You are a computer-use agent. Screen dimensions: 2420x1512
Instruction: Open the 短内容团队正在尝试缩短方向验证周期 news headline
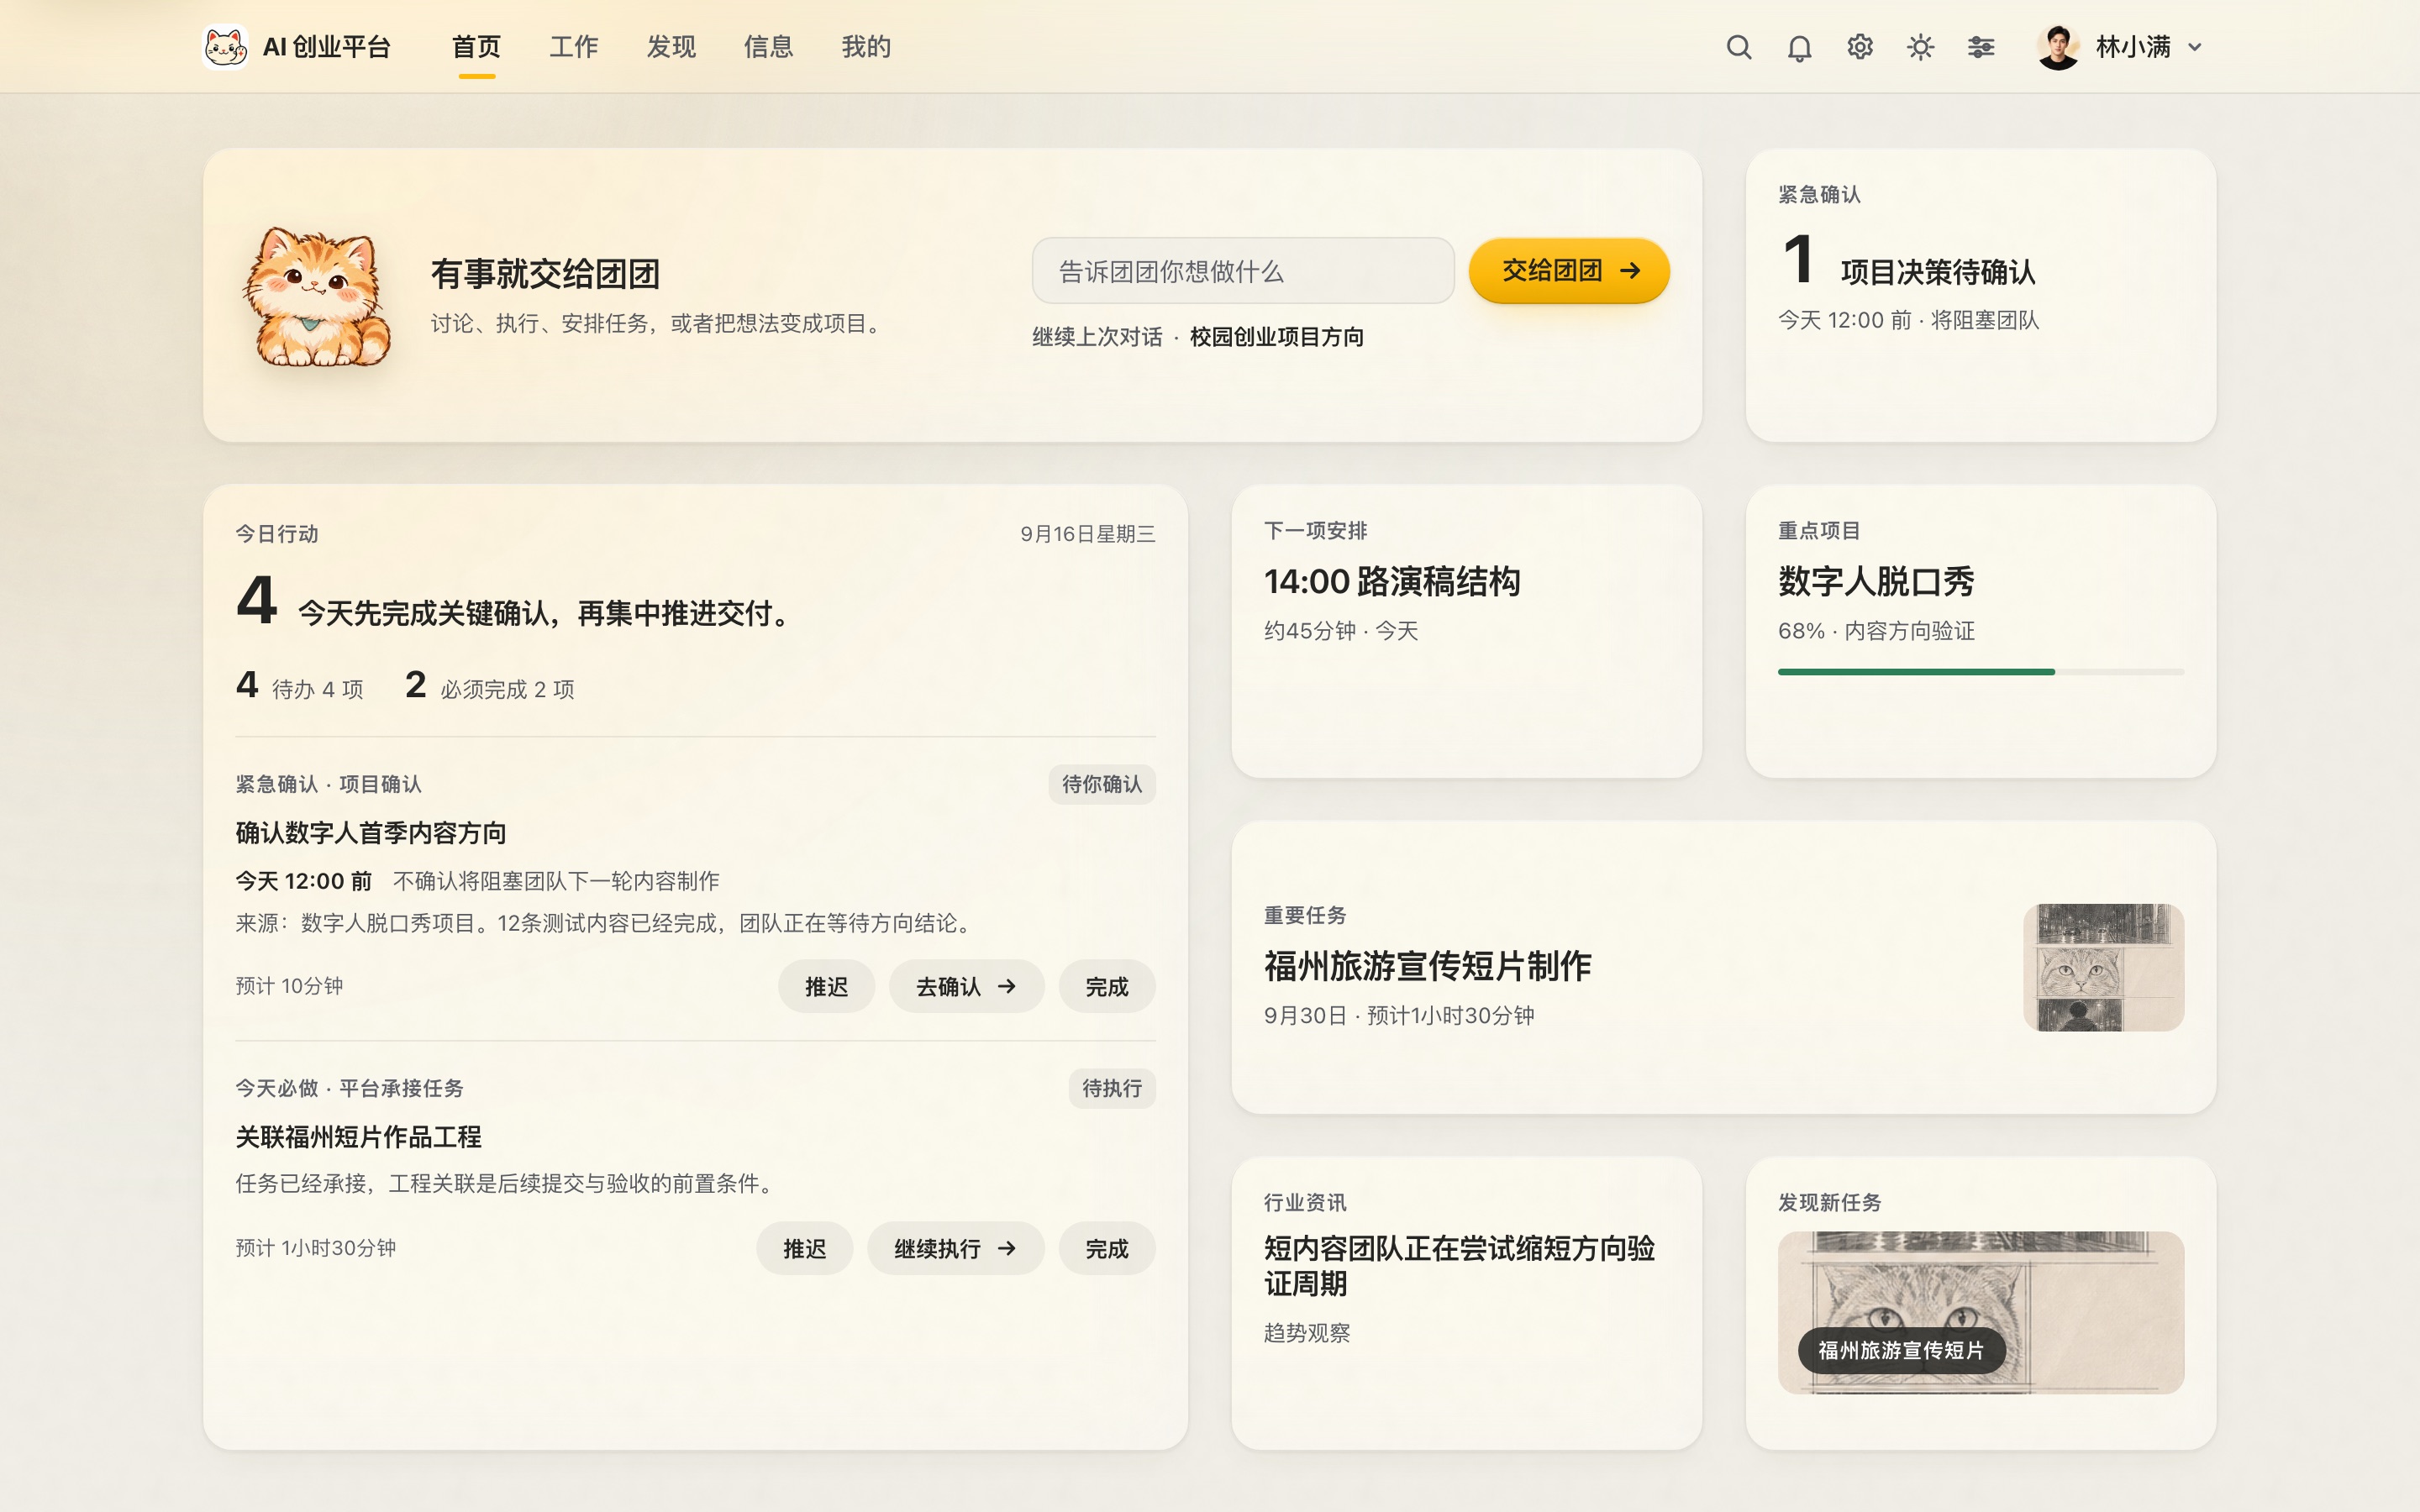click(1459, 1266)
